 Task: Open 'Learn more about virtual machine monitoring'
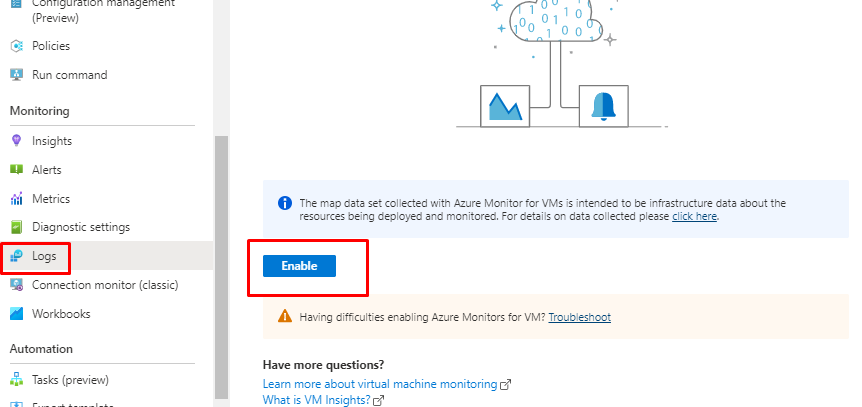379,384
